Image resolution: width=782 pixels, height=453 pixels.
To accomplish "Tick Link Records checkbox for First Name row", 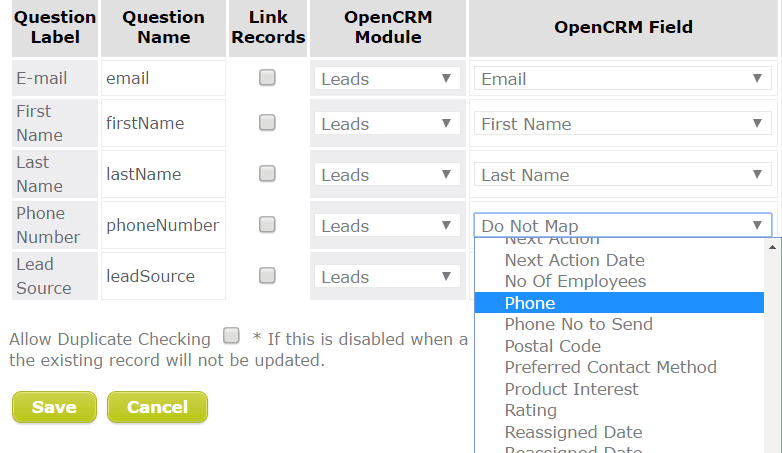I will click(267, 123).
